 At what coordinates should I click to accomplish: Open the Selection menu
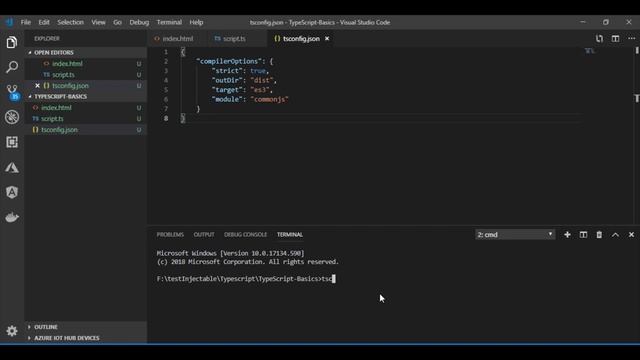coord(70,22)
